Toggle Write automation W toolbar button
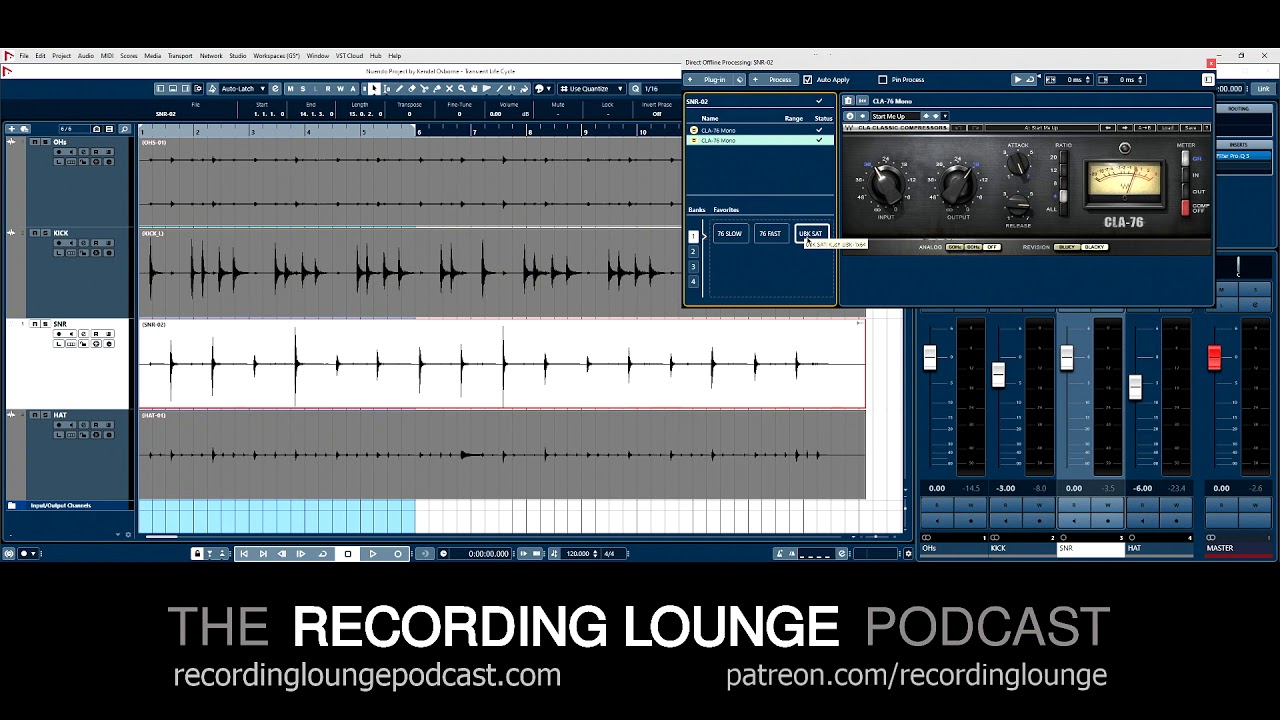The width and height of the screenshot is (1280, 720). pyautogui.click(x=339, y=89)
